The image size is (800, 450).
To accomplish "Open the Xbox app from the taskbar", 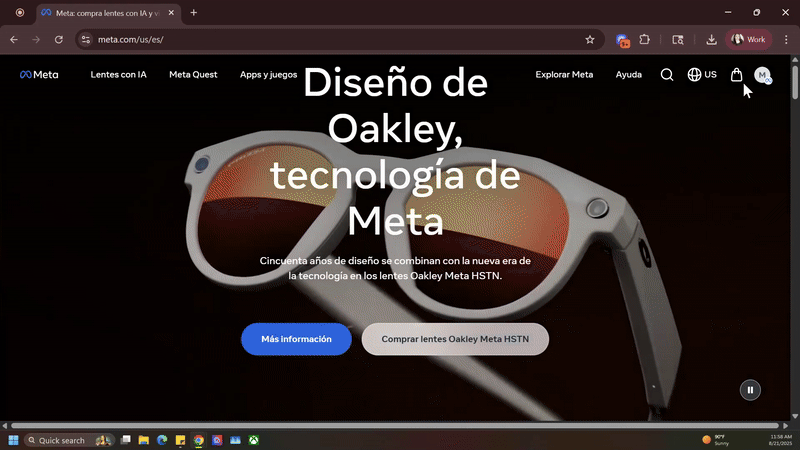I will 255,440.
